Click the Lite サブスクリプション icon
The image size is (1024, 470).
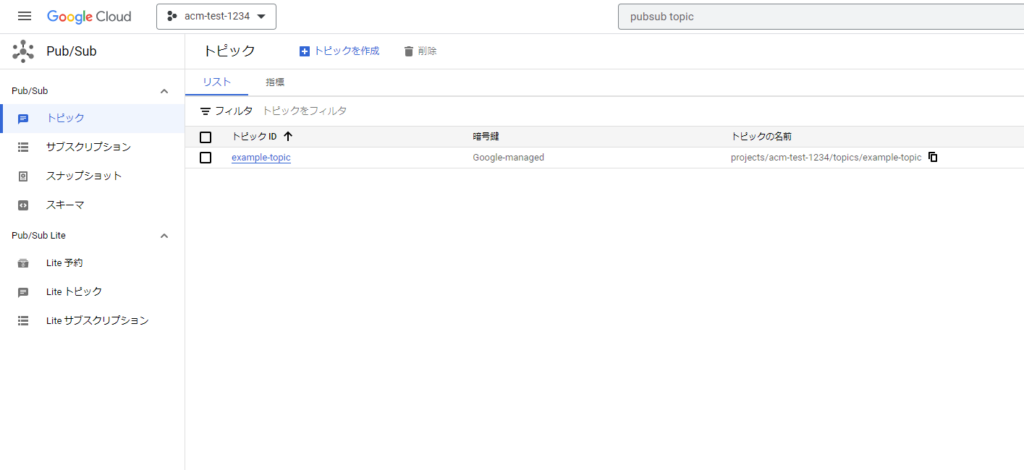click(23, 321)
